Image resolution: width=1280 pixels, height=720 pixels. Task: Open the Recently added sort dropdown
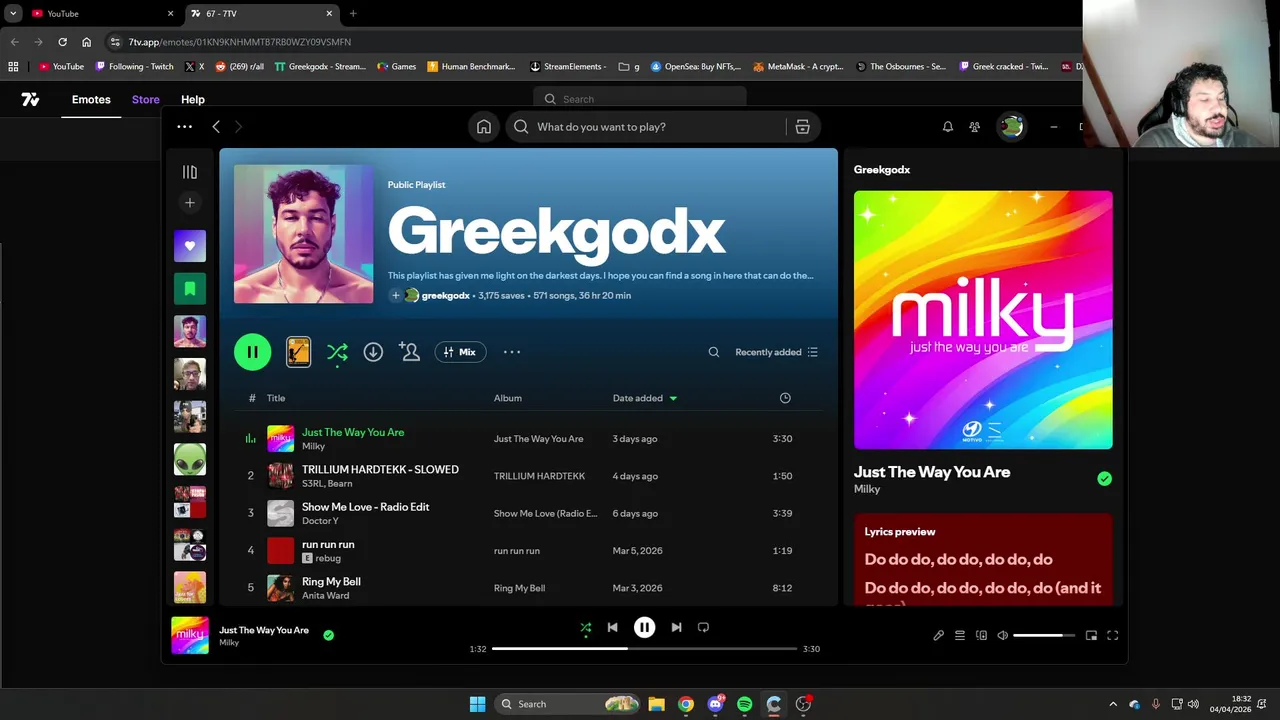(777, 352)
